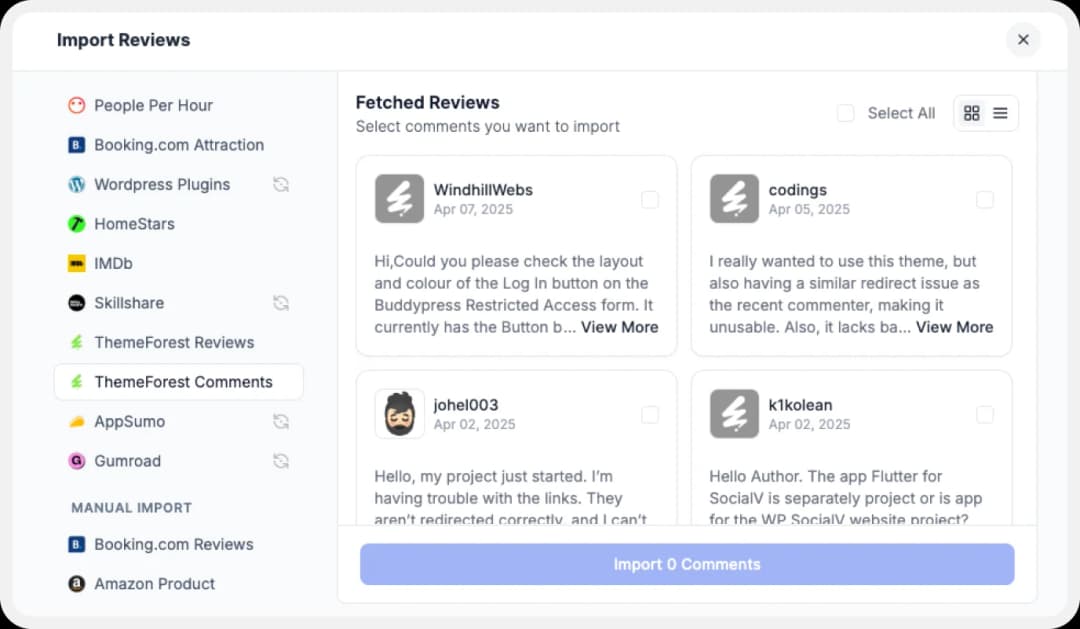
Task: Select the People Per Hour source icon
Action: pos(77,105)
